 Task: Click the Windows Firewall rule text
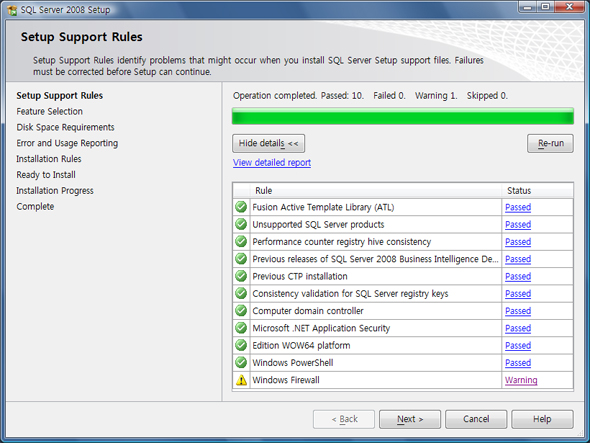point(286,380)
